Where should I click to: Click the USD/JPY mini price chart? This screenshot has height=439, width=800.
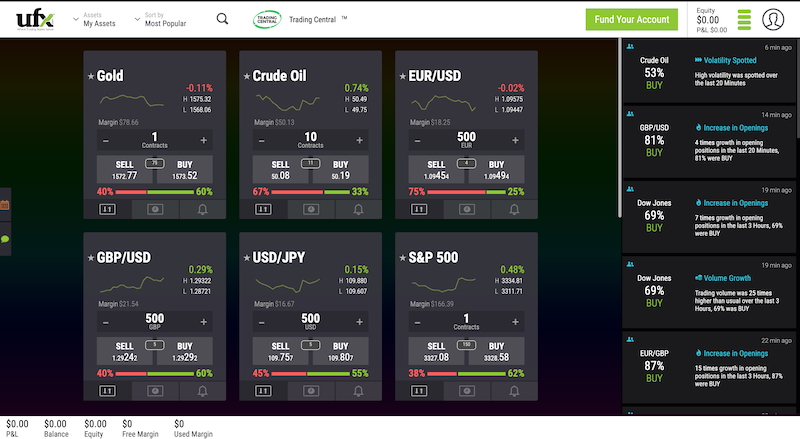tap(288, 285)
